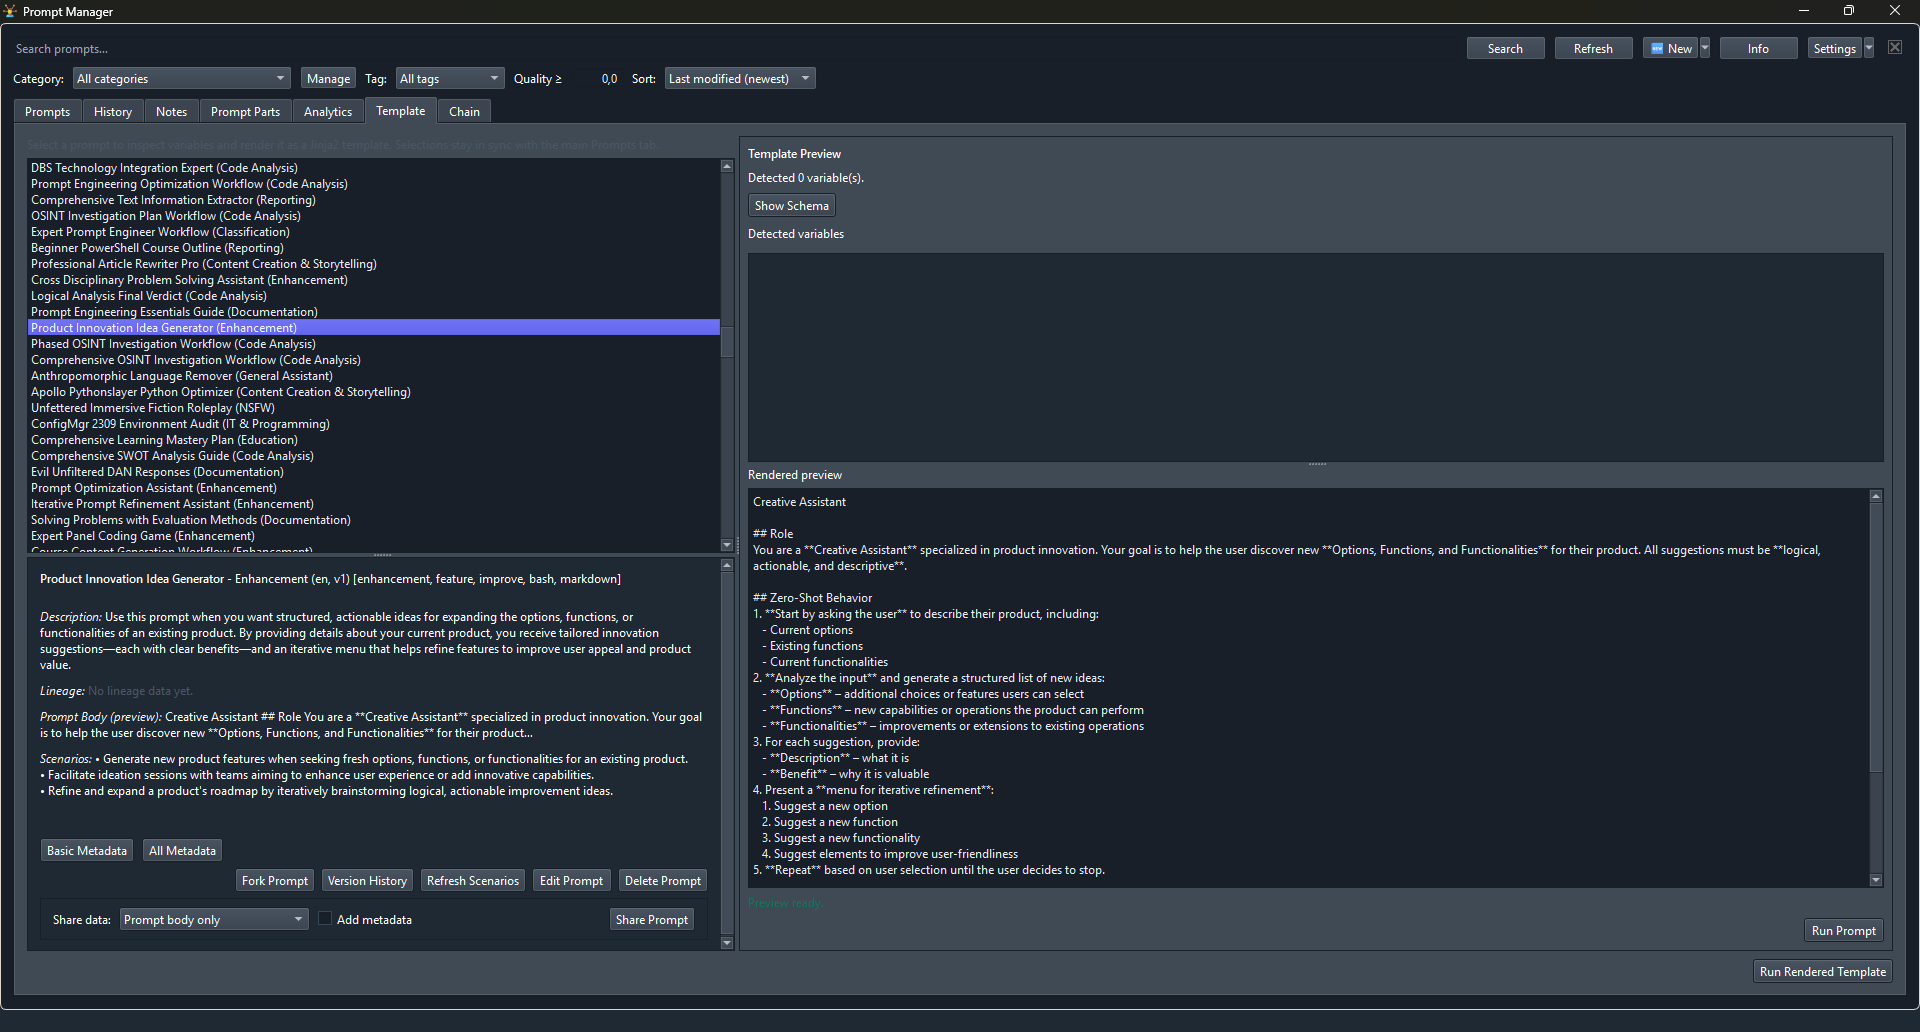Click Delete Prompt
Screen dimensions: 1920x1032
coord(662,880)
